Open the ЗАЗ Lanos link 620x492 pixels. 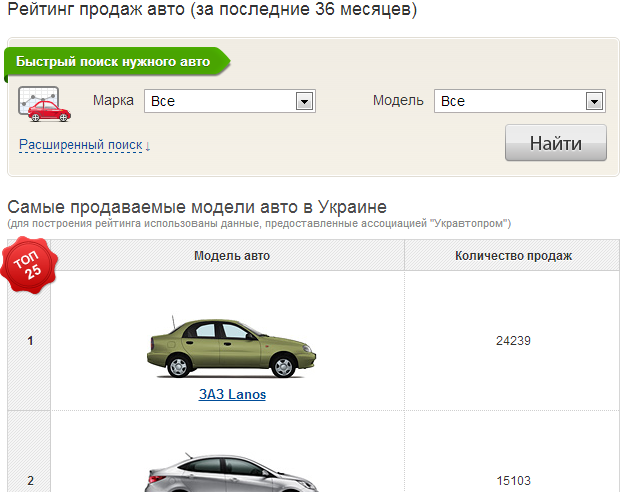pyautogui.click(x=232, y=394)
